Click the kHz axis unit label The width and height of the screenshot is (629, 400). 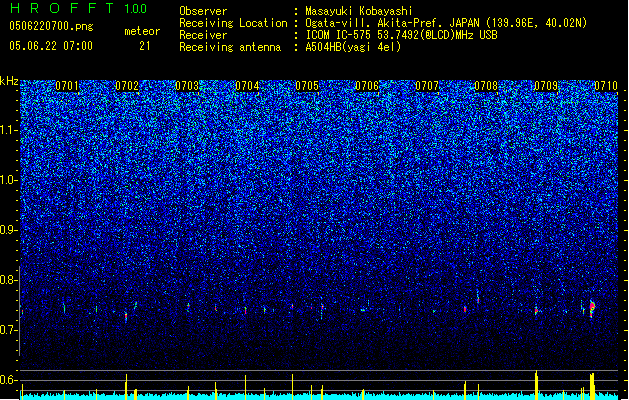(9, 81)
